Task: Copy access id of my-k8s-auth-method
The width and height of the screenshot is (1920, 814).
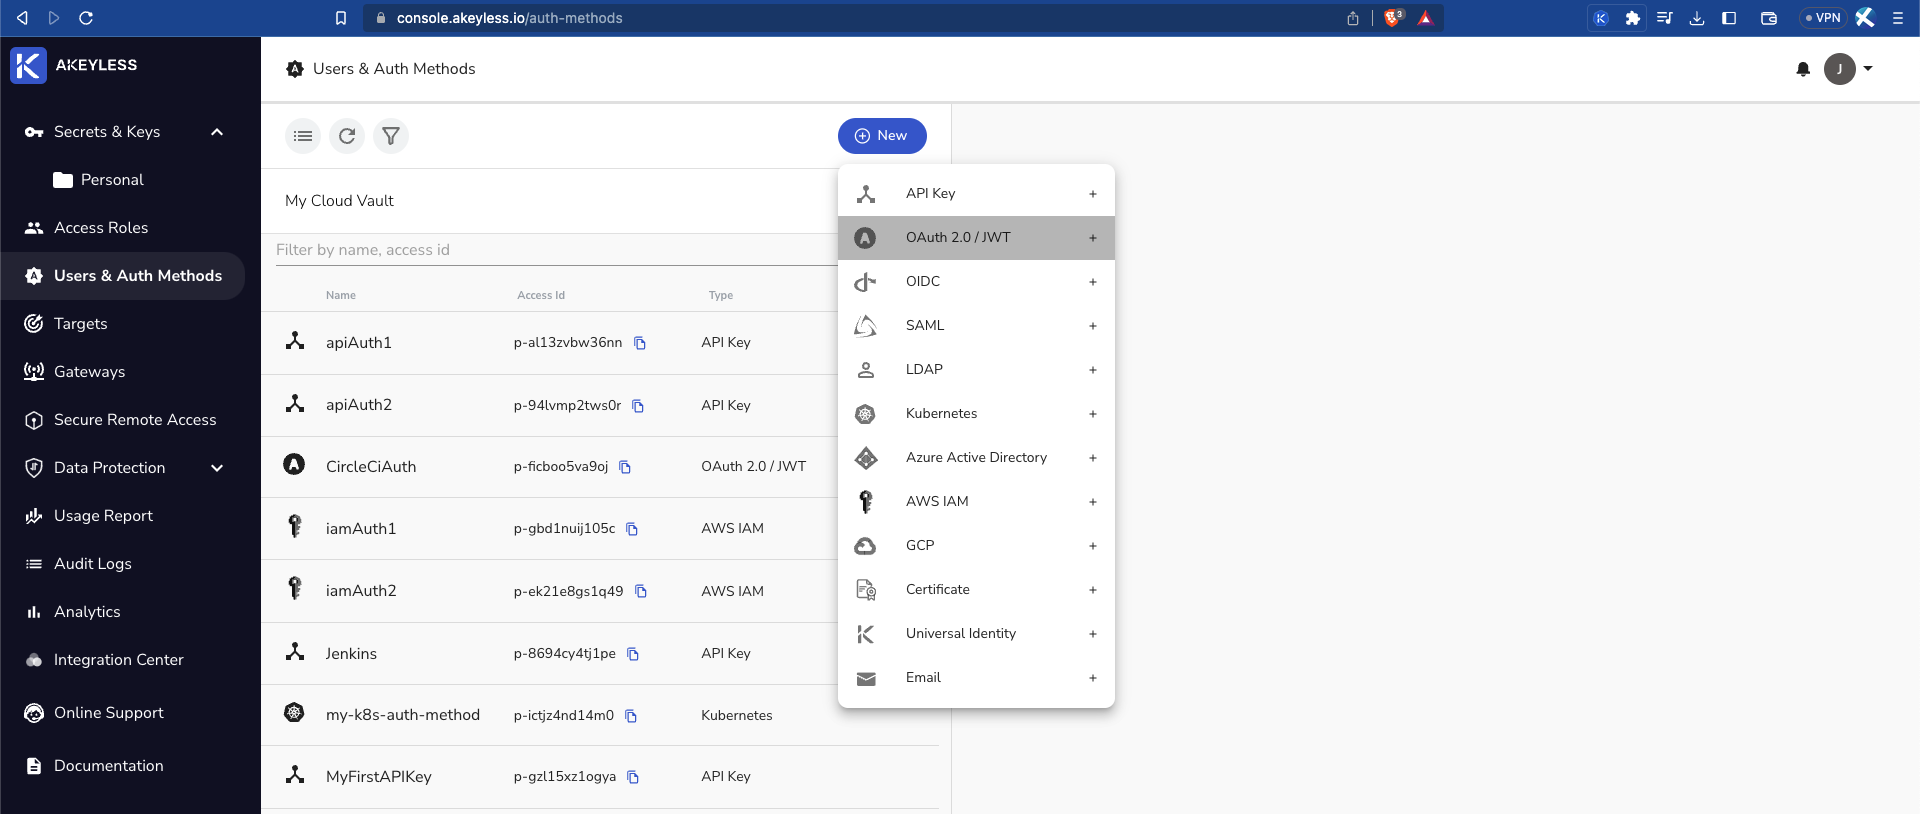Action: click(631, 716)
